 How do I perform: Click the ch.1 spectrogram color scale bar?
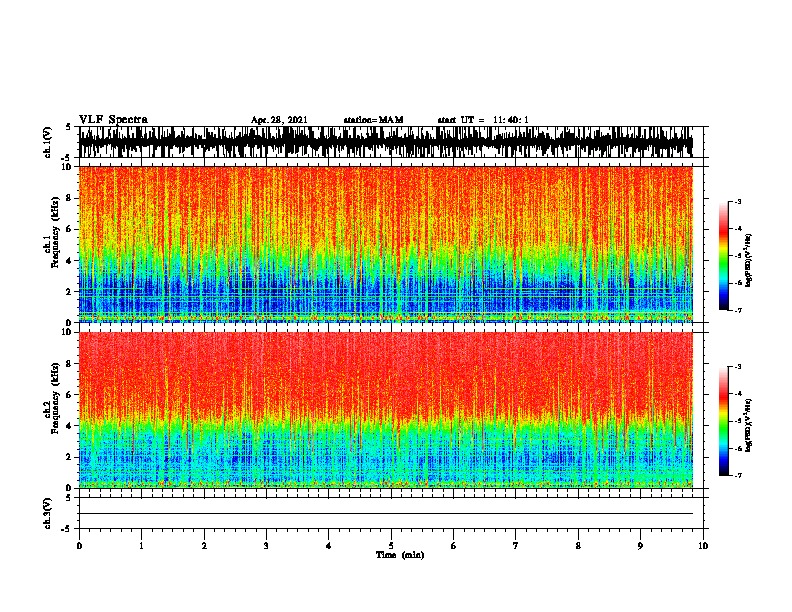(723, 256)
